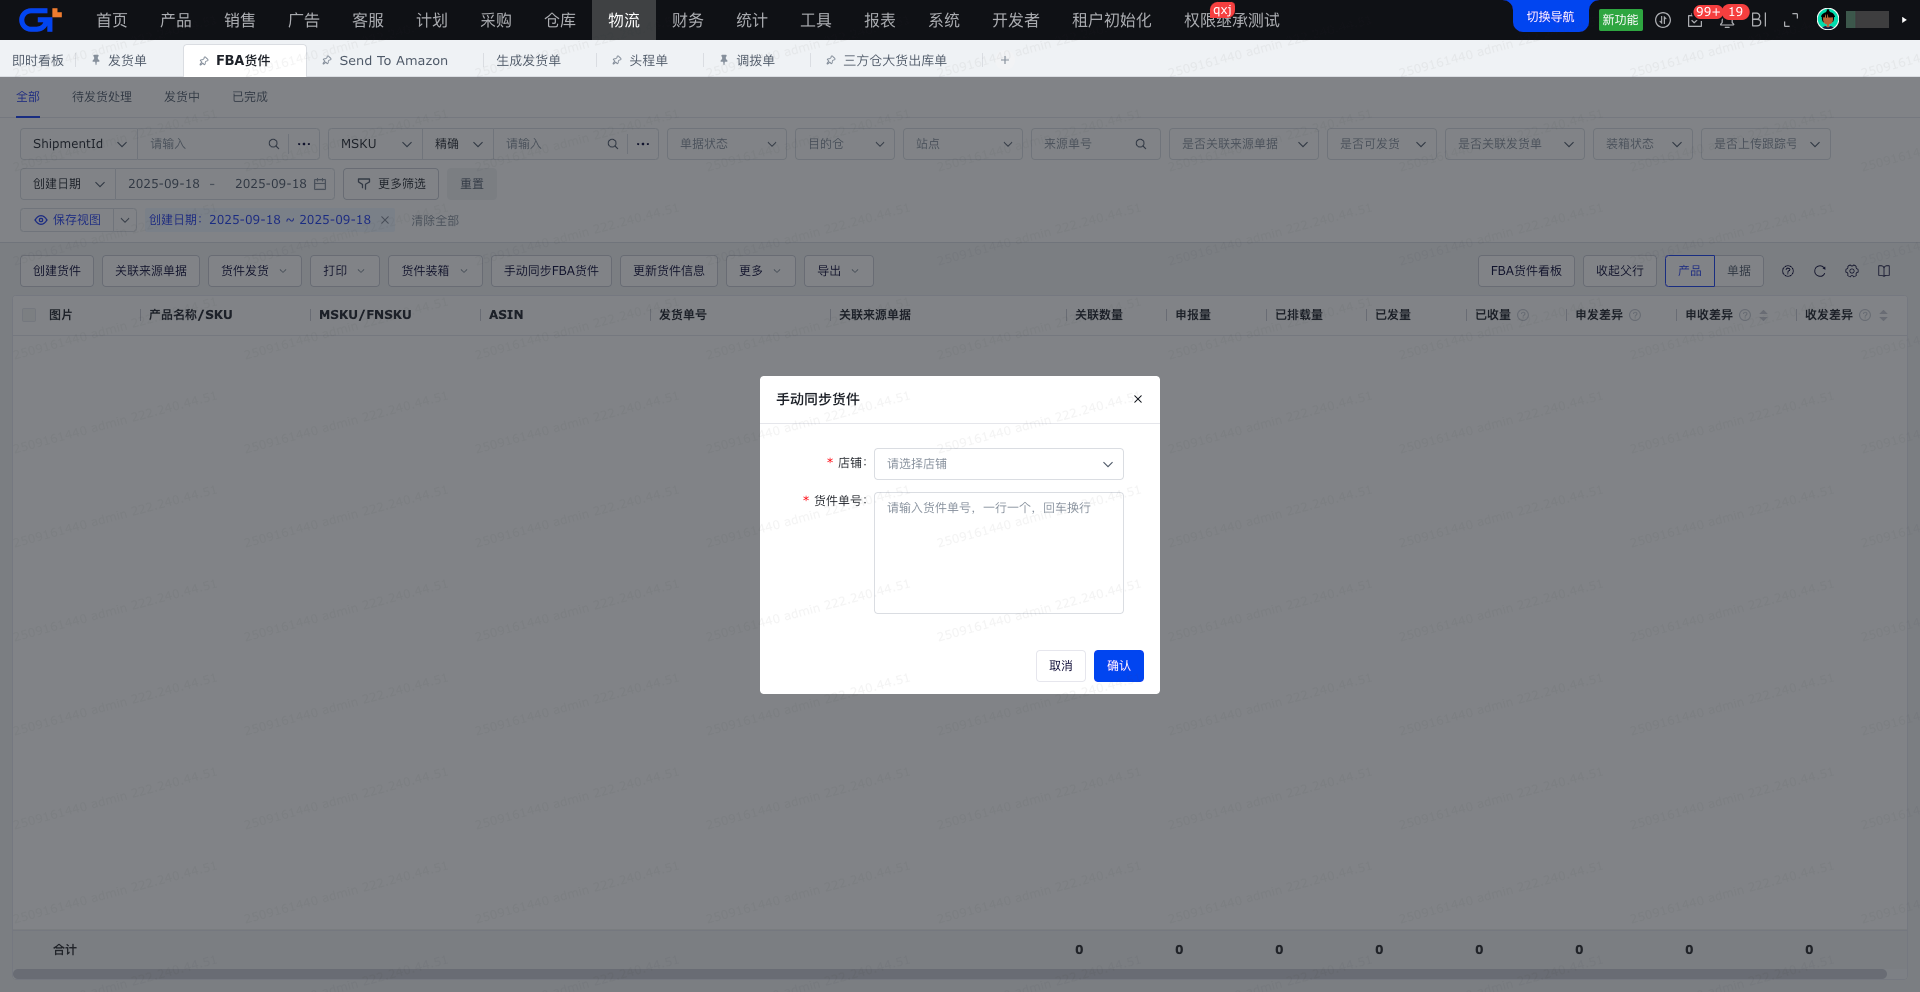Expand the arrow next to 保存视图
The height and width of the screenshot is (992, 1920).
tap(125, 220)
